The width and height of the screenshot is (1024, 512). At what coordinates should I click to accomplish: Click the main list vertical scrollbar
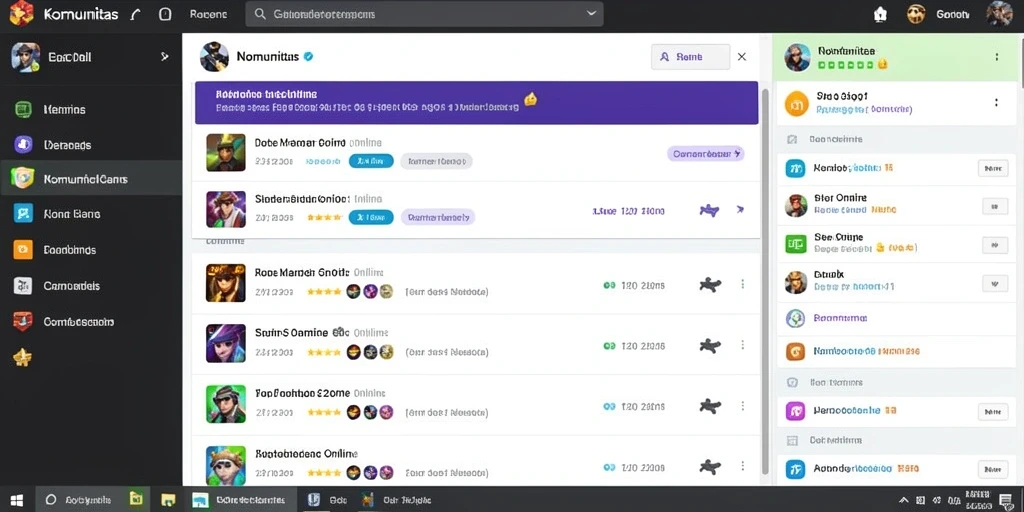pos(765,281)
